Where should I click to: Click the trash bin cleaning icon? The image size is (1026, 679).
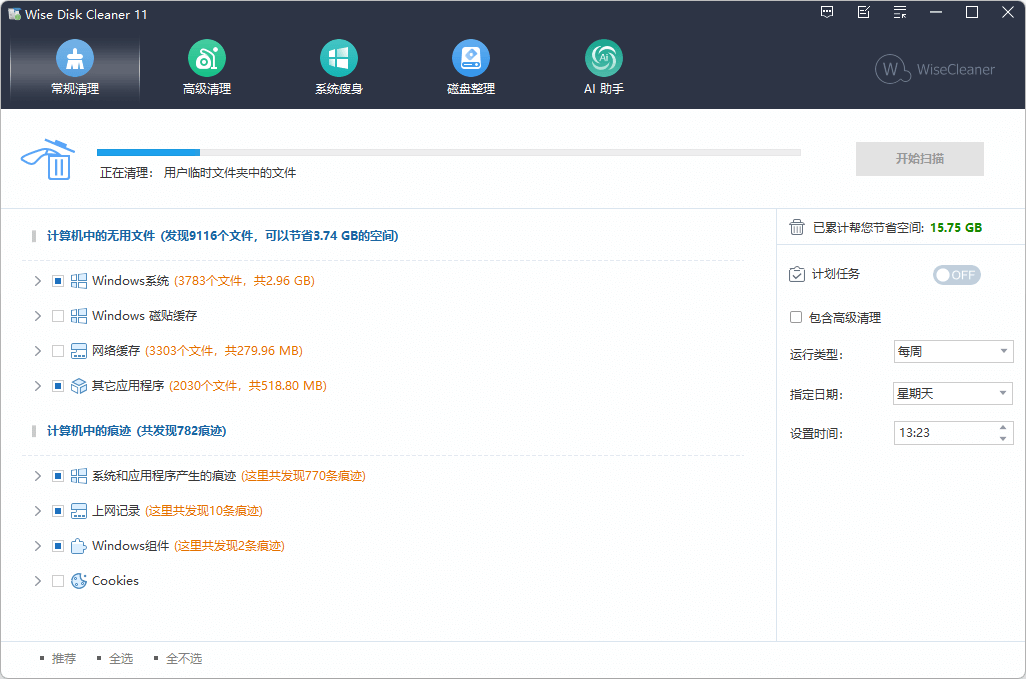[x=49, y=159]
